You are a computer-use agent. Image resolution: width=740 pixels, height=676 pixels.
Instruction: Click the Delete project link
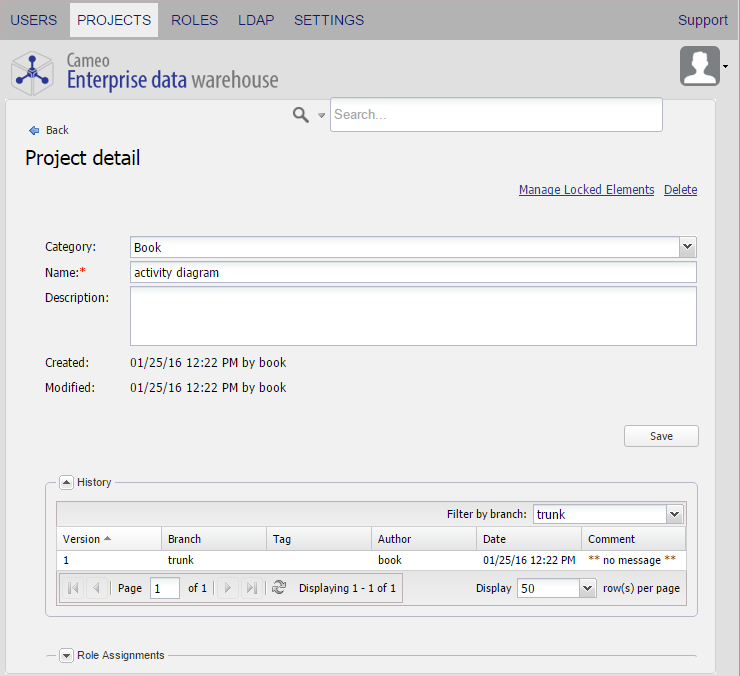coord(680,190)
